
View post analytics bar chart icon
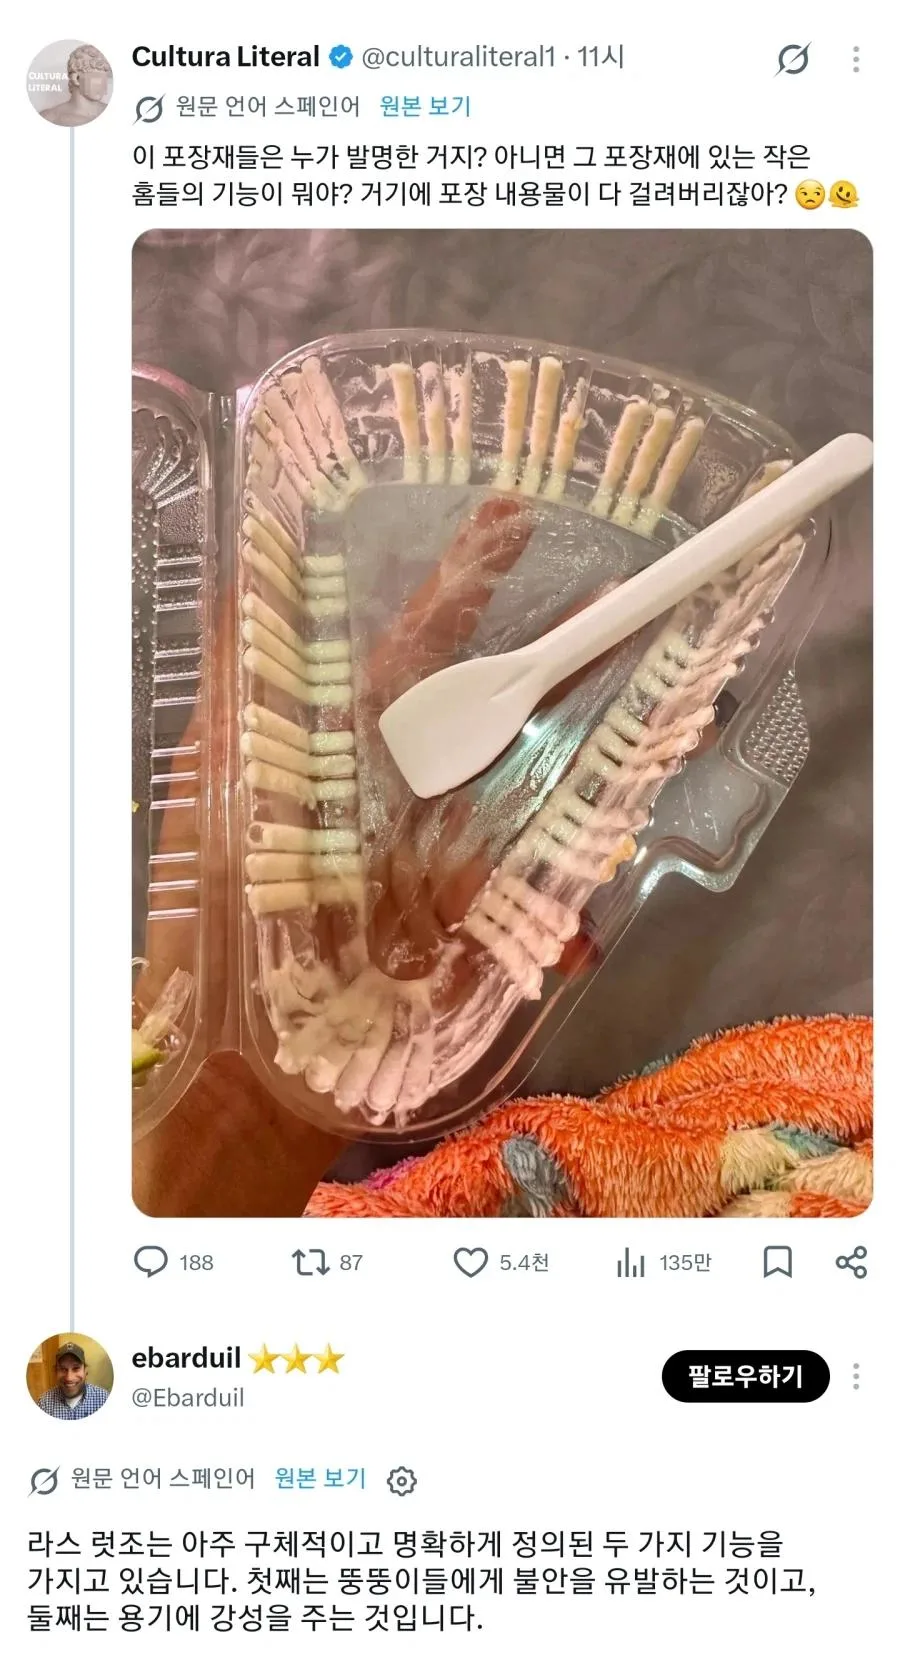point(663,1262)
